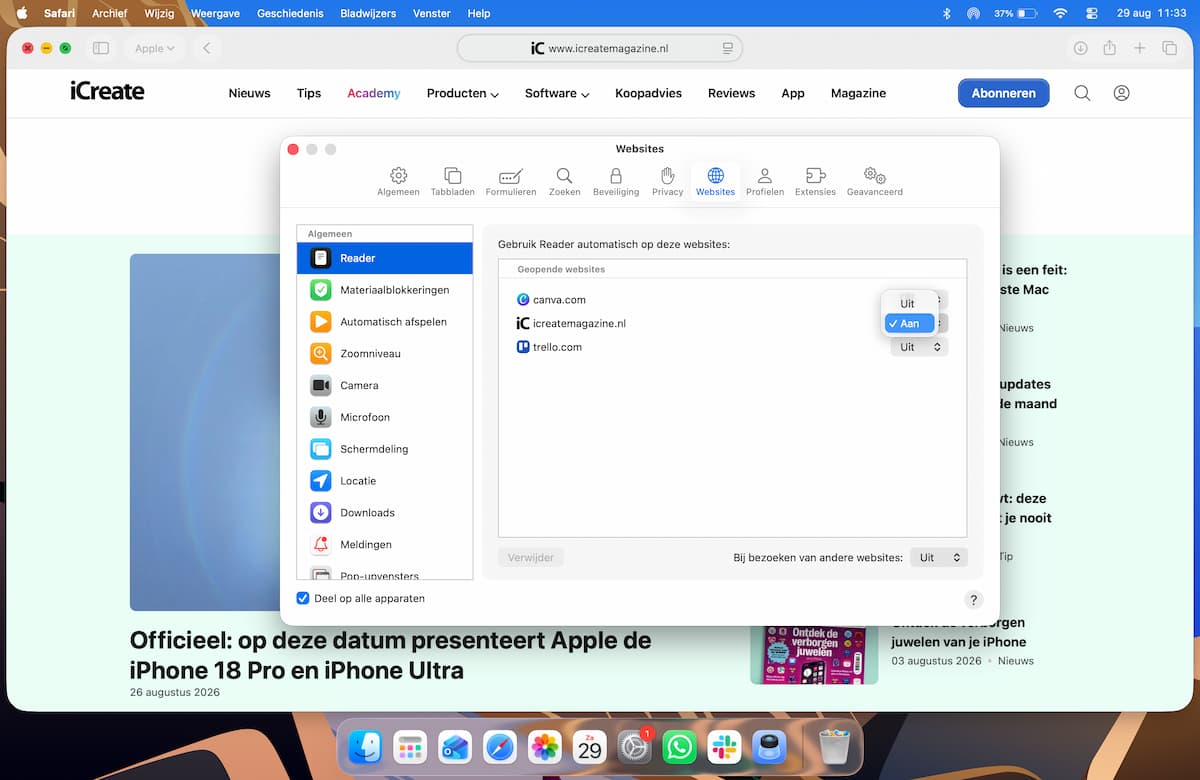
Task: Click the Abonneren button
Action: 1003,93
